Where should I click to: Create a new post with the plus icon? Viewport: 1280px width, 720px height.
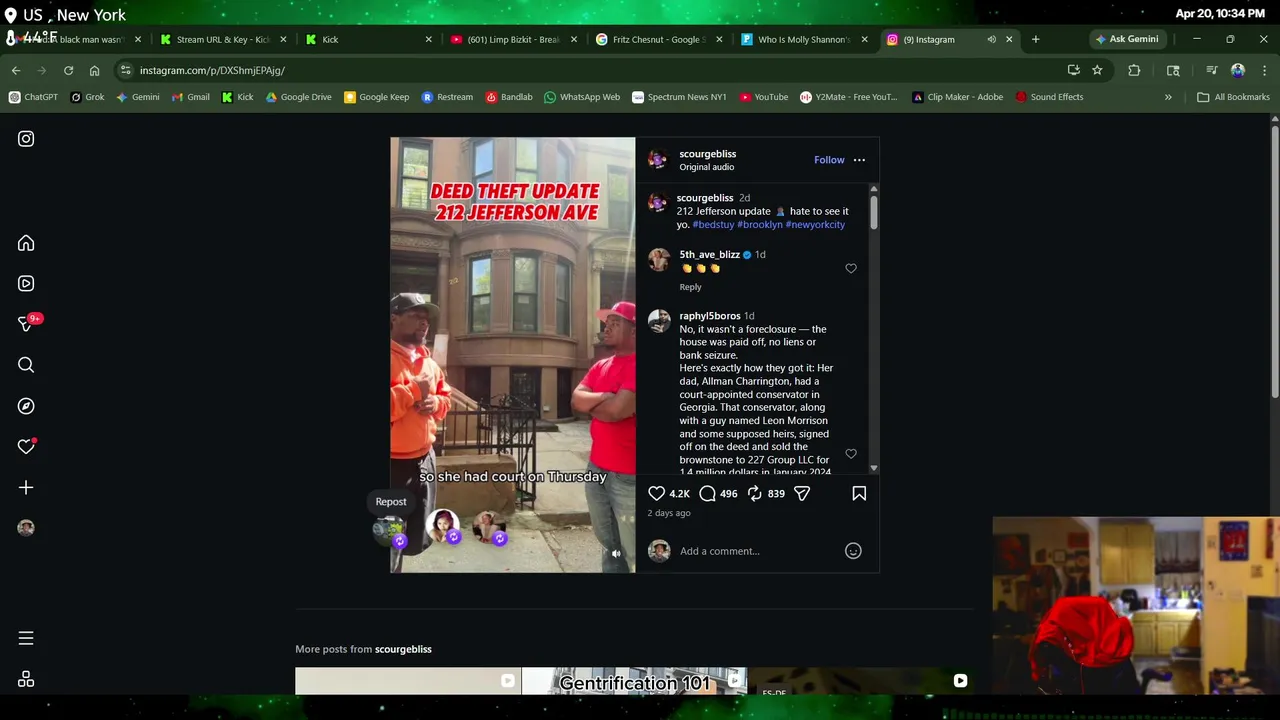[26, 487]
